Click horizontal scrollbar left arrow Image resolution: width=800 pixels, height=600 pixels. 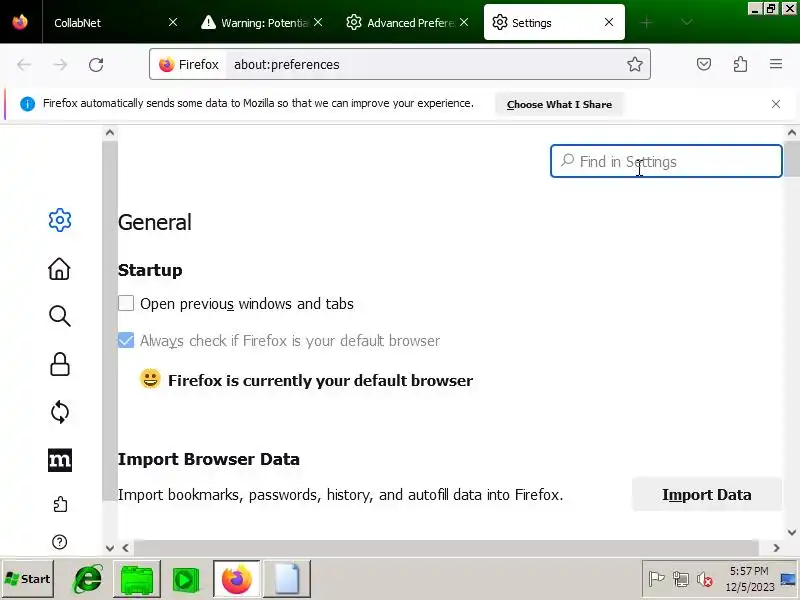click(126, 548)
